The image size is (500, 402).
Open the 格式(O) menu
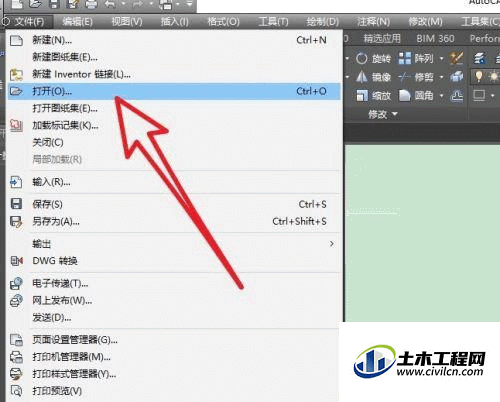223,22
